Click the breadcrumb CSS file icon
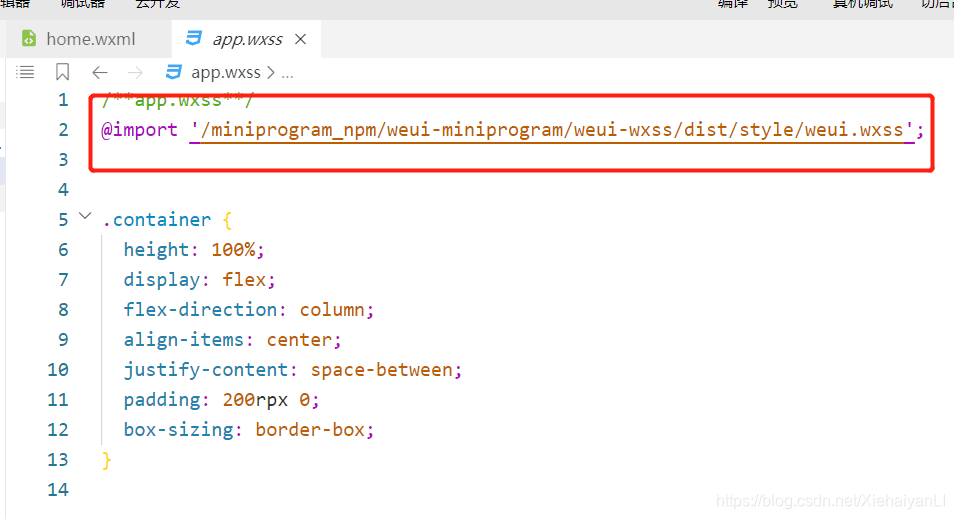This screenshot has height=519, width=954. tap(173, 72)
